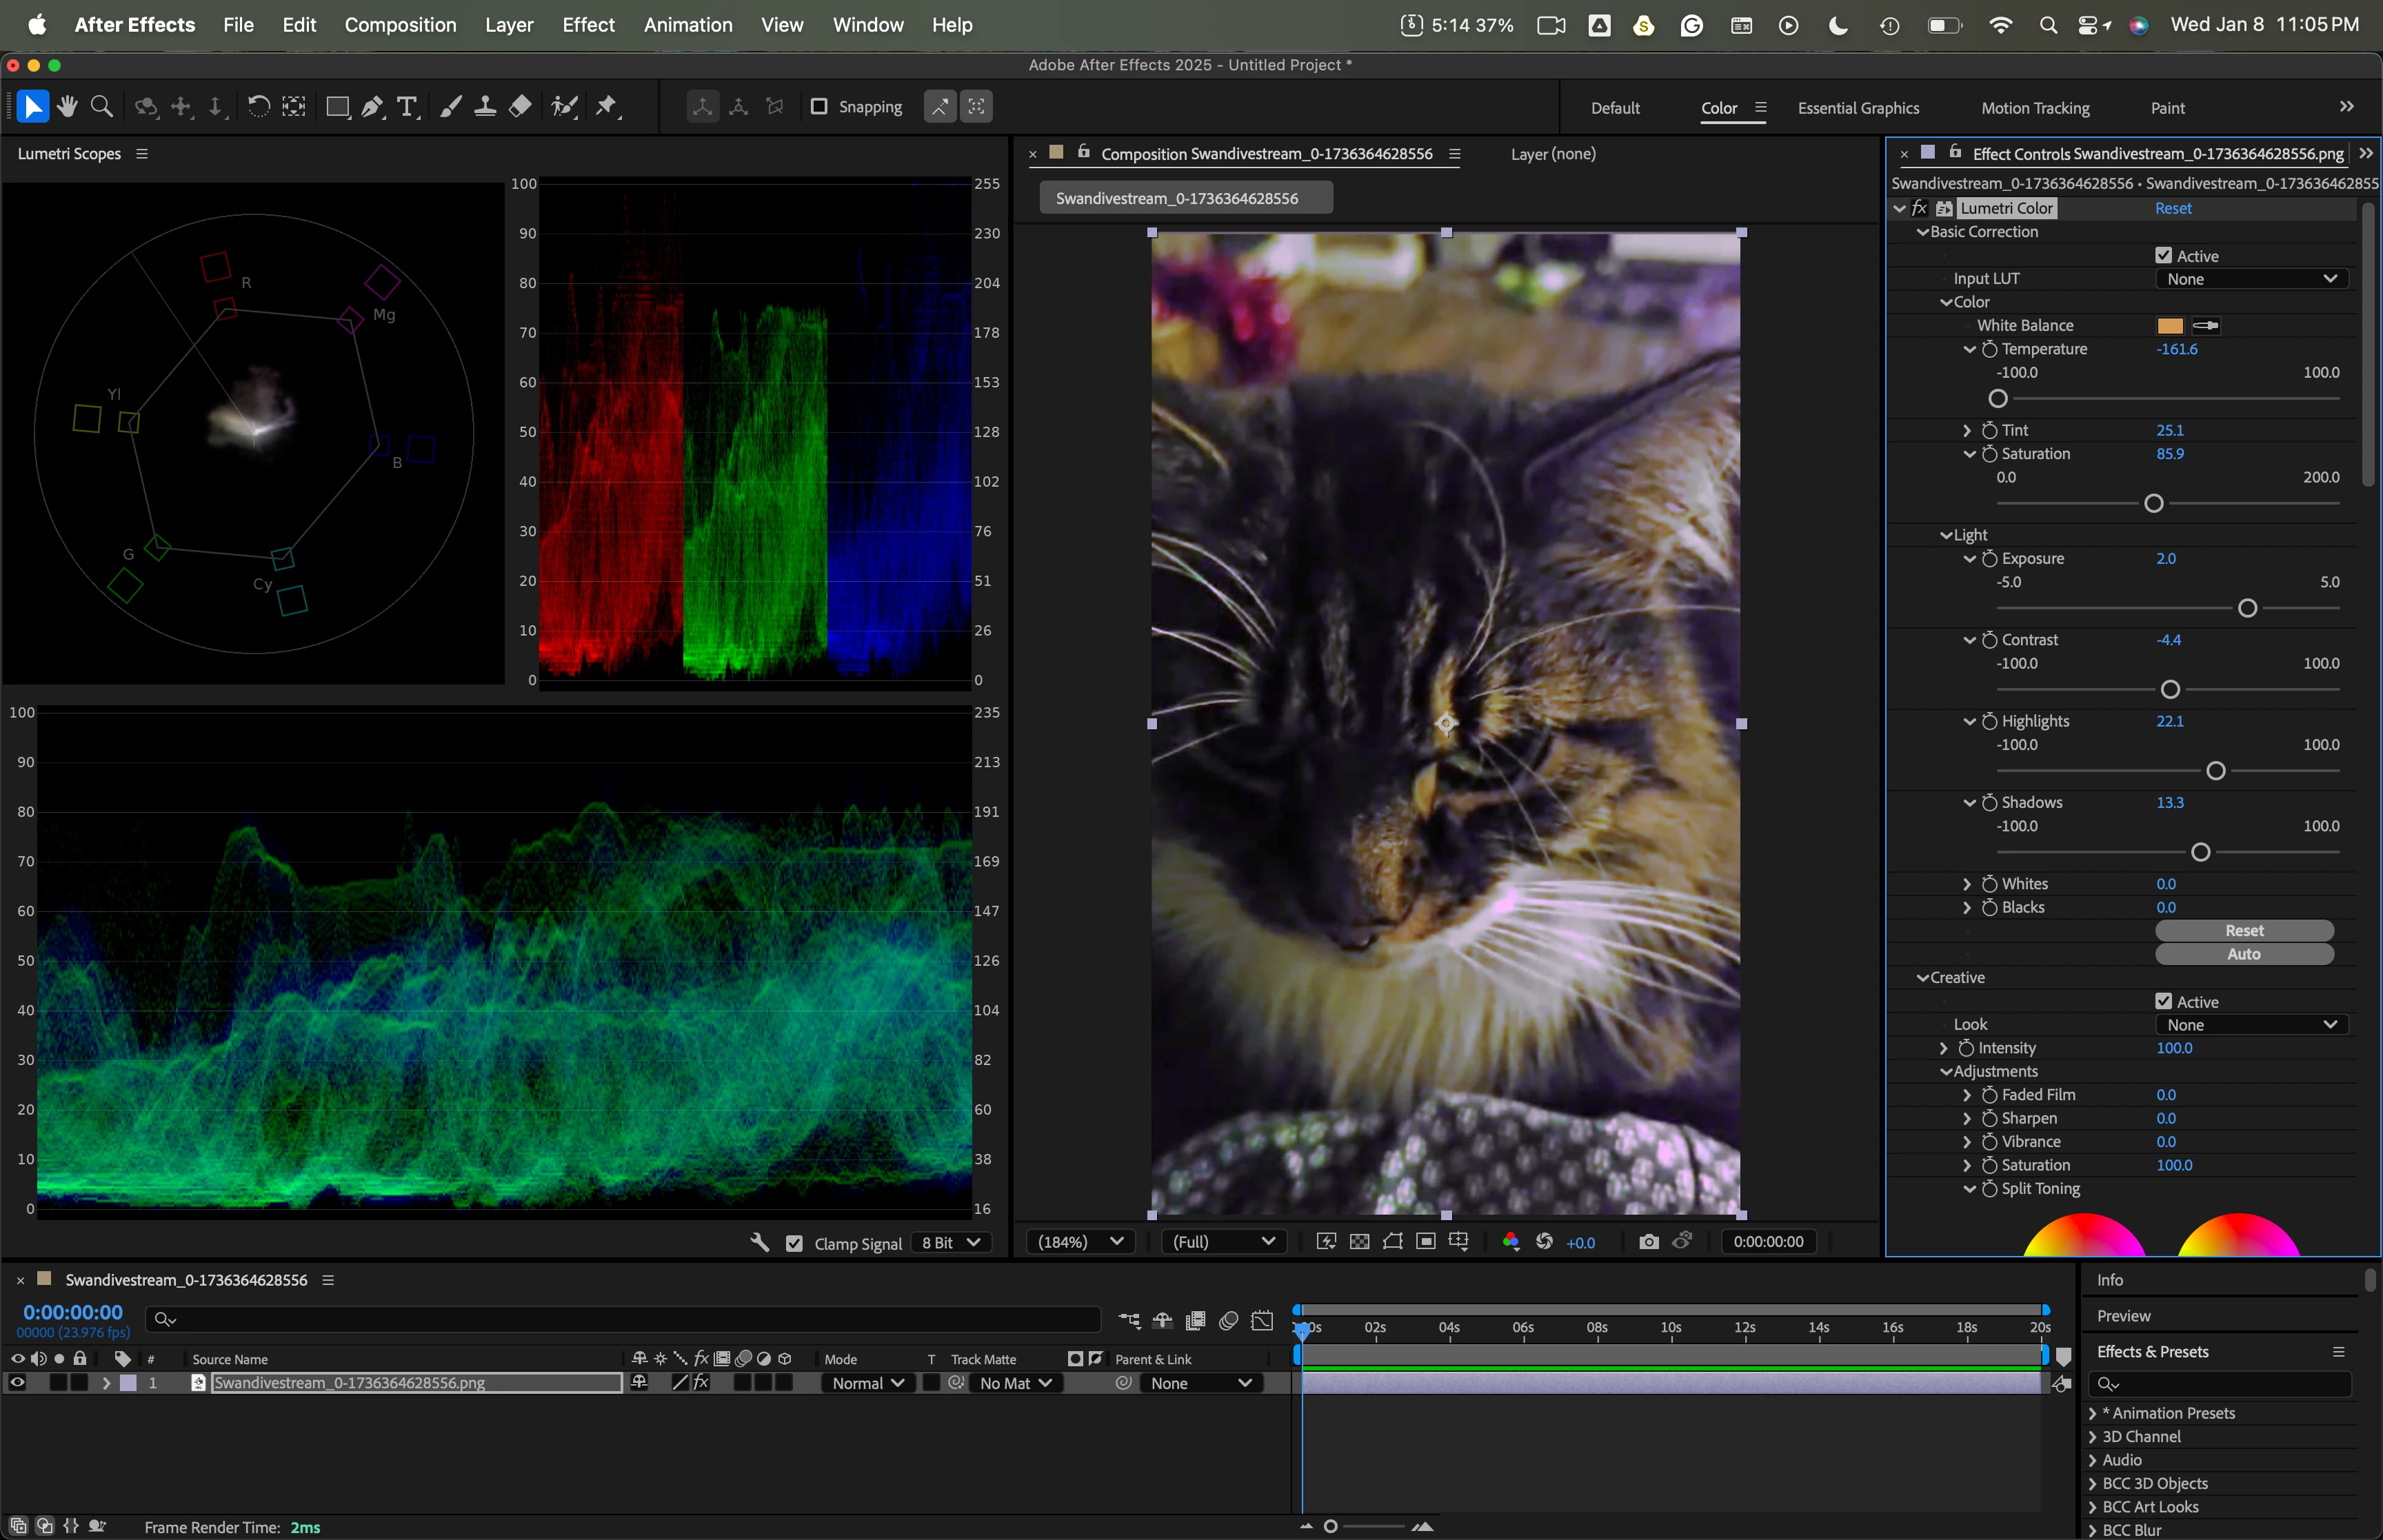This screenshot has width=2383, height=1540.
Task: Open the Input LUT dropdown
Action: pyautogui.click(x=2250, y=279)
